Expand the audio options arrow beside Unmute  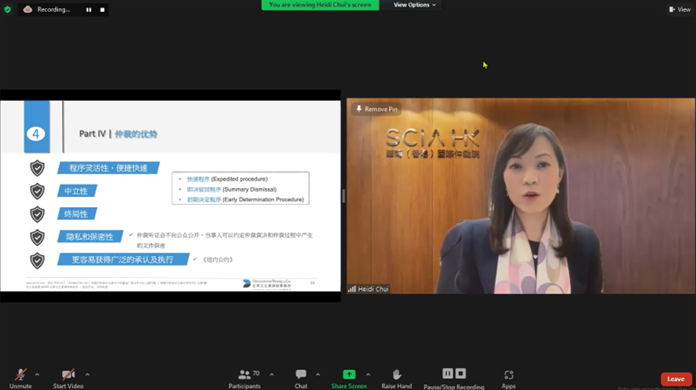click(37, 375)
